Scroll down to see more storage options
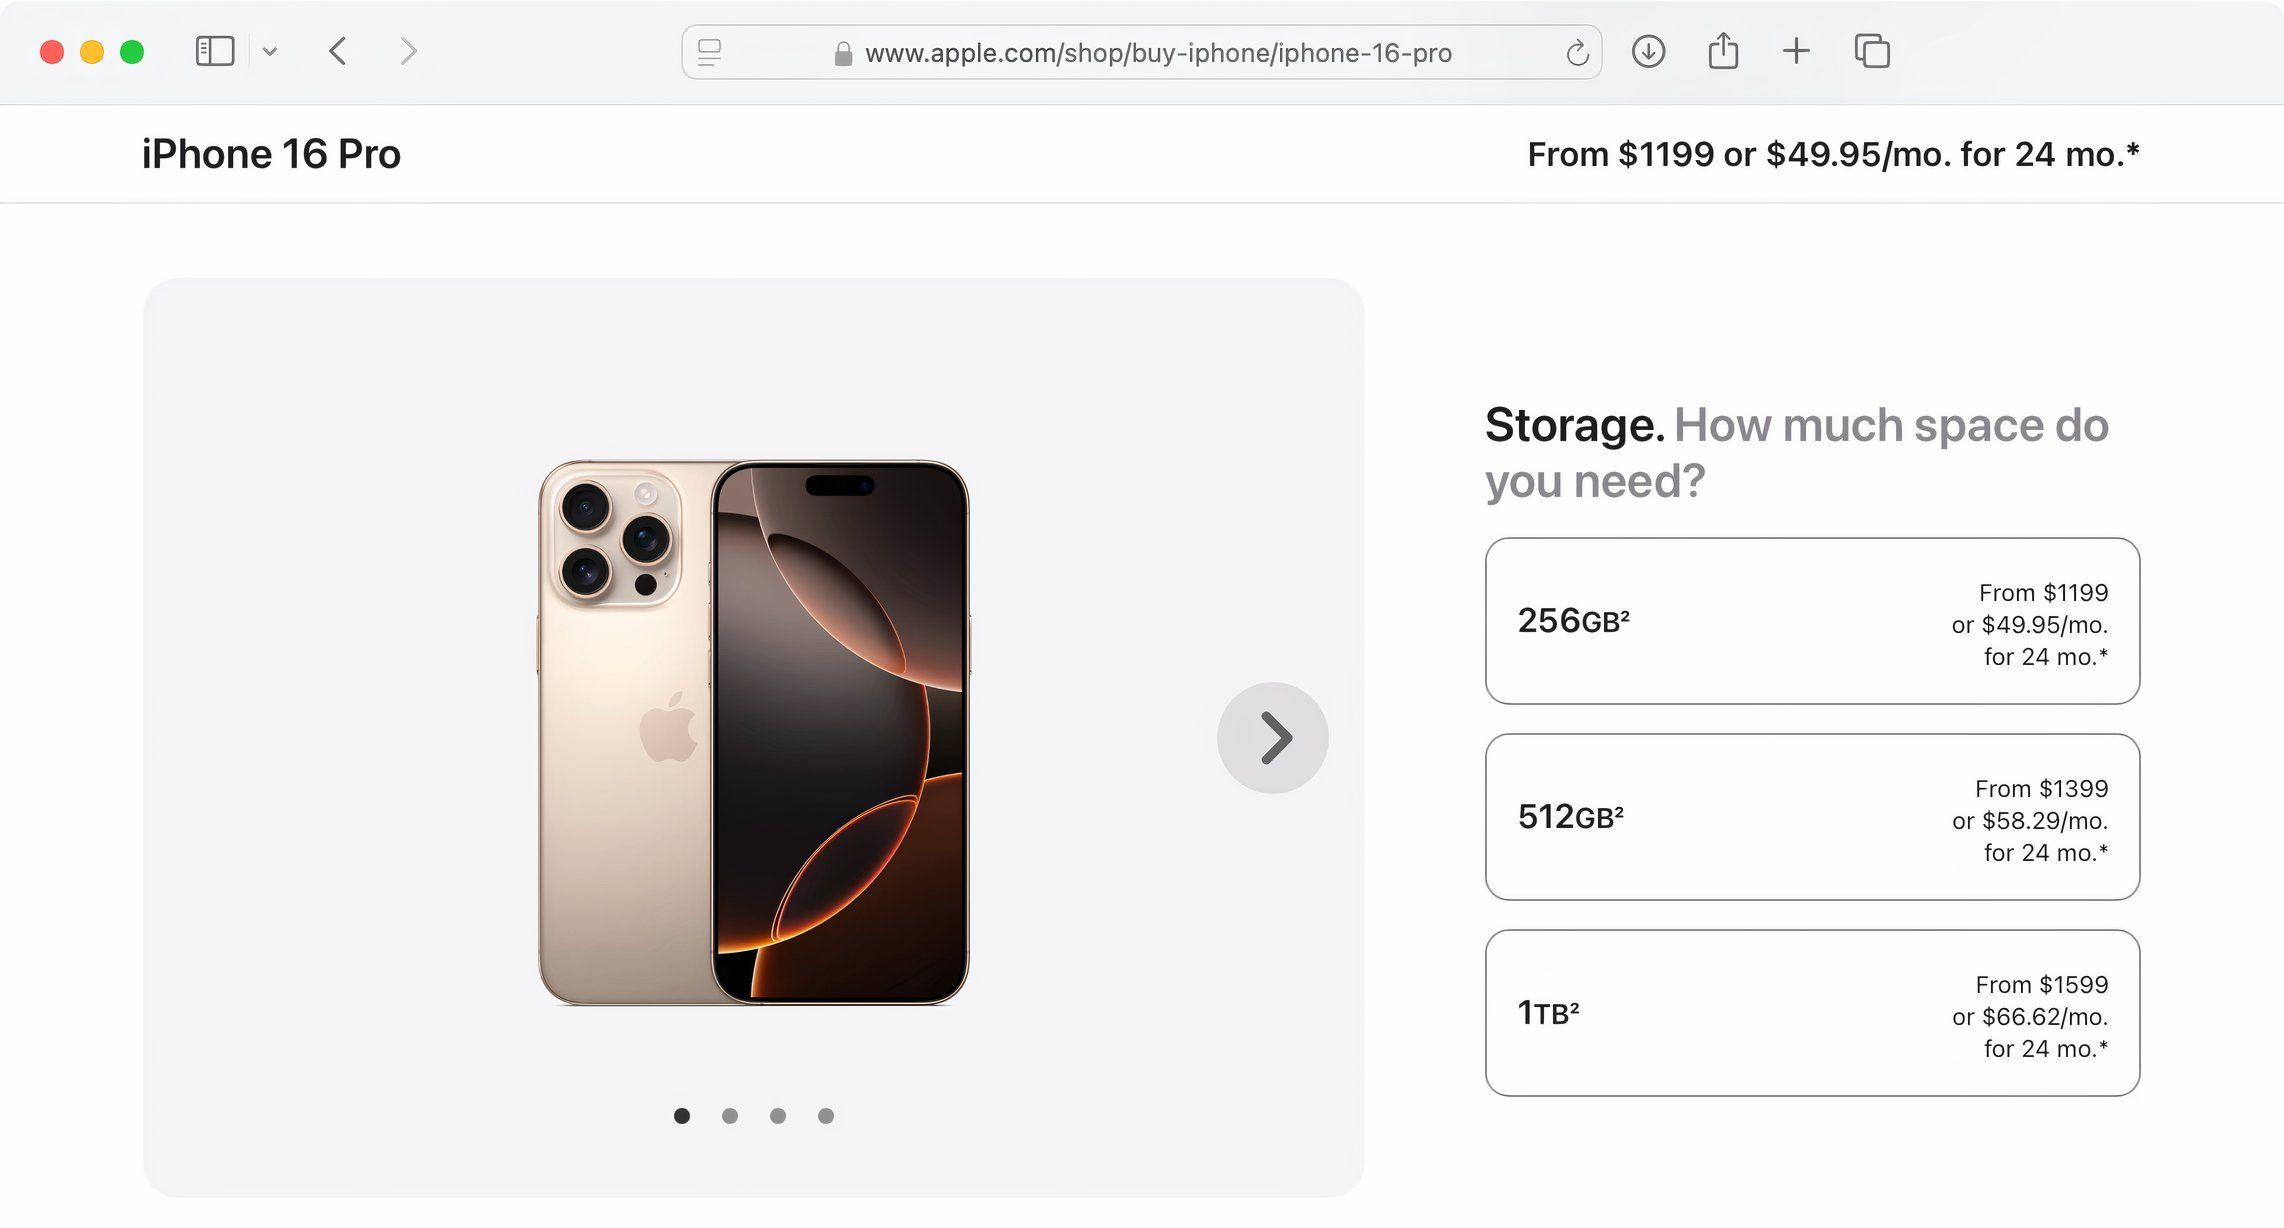 click(x=1141, y=1226)
